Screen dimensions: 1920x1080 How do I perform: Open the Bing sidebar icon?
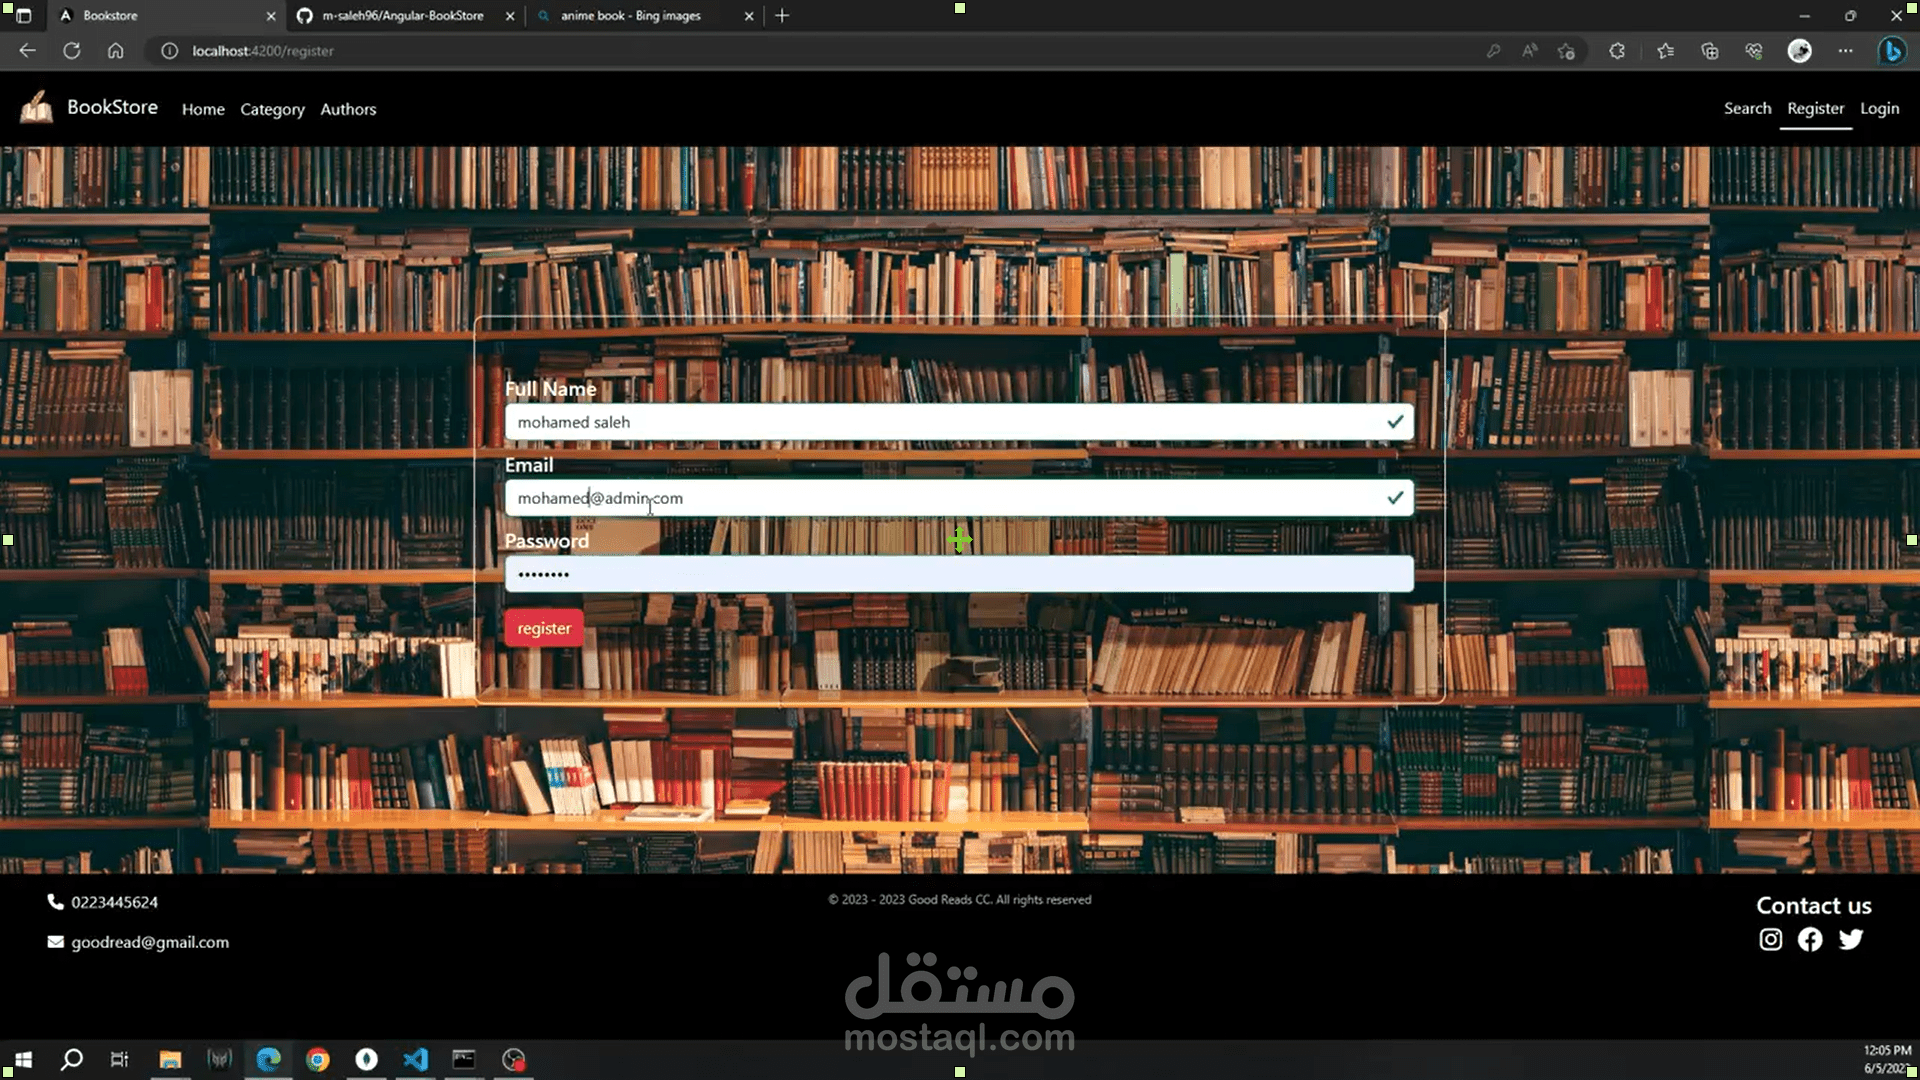1891,51
